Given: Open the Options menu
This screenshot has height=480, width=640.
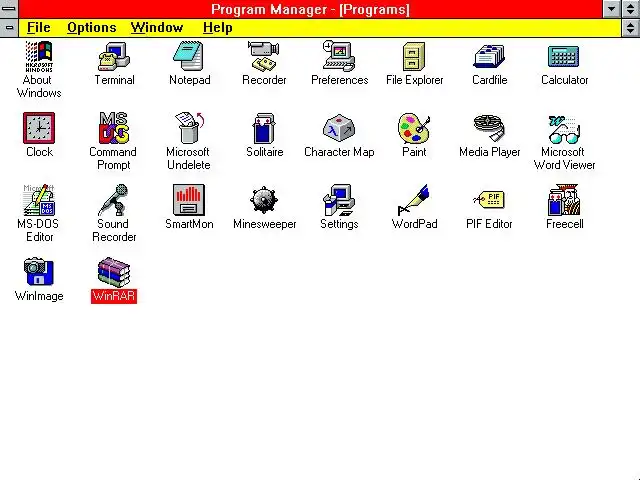Looking at the screenshot, I should [x=91, y=27].
